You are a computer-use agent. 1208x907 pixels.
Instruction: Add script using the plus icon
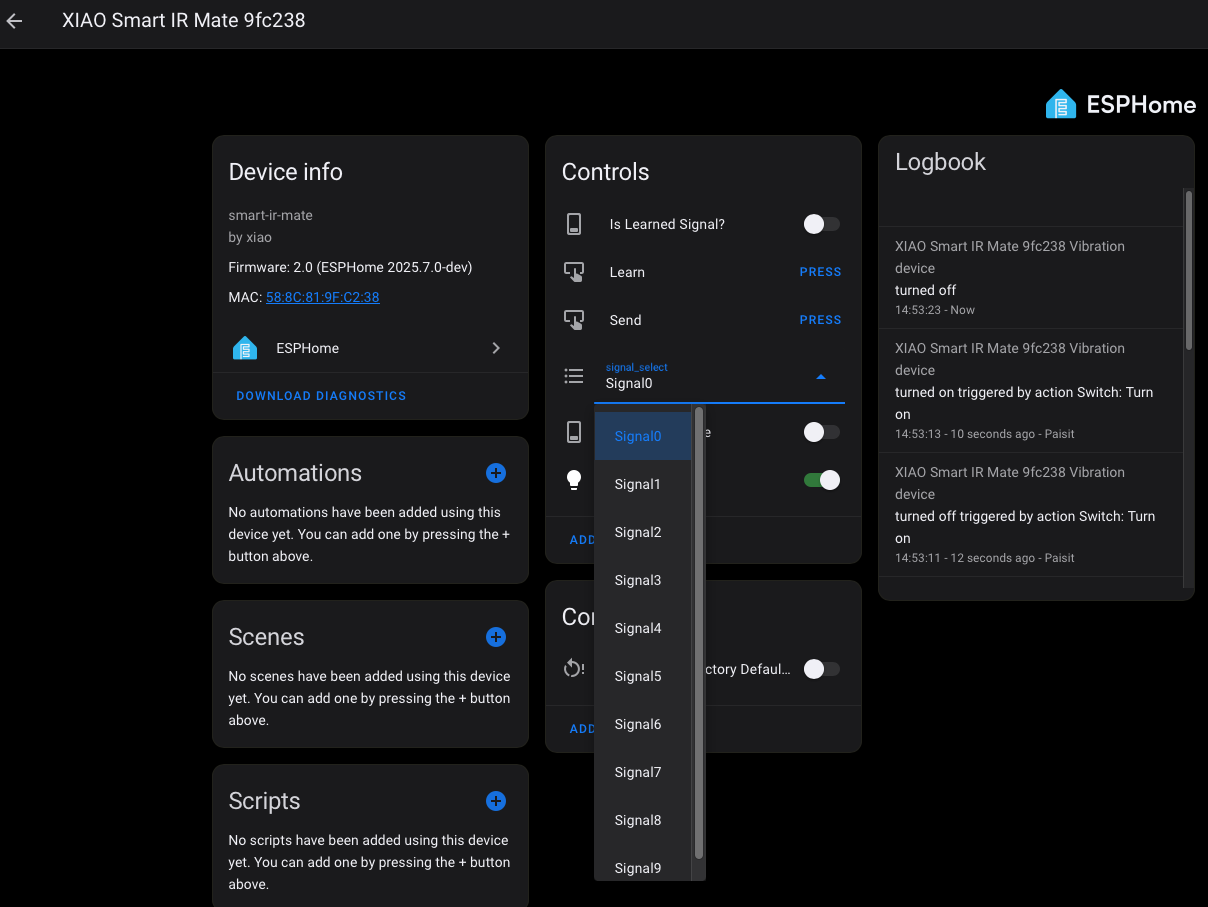tap(496, 801)
